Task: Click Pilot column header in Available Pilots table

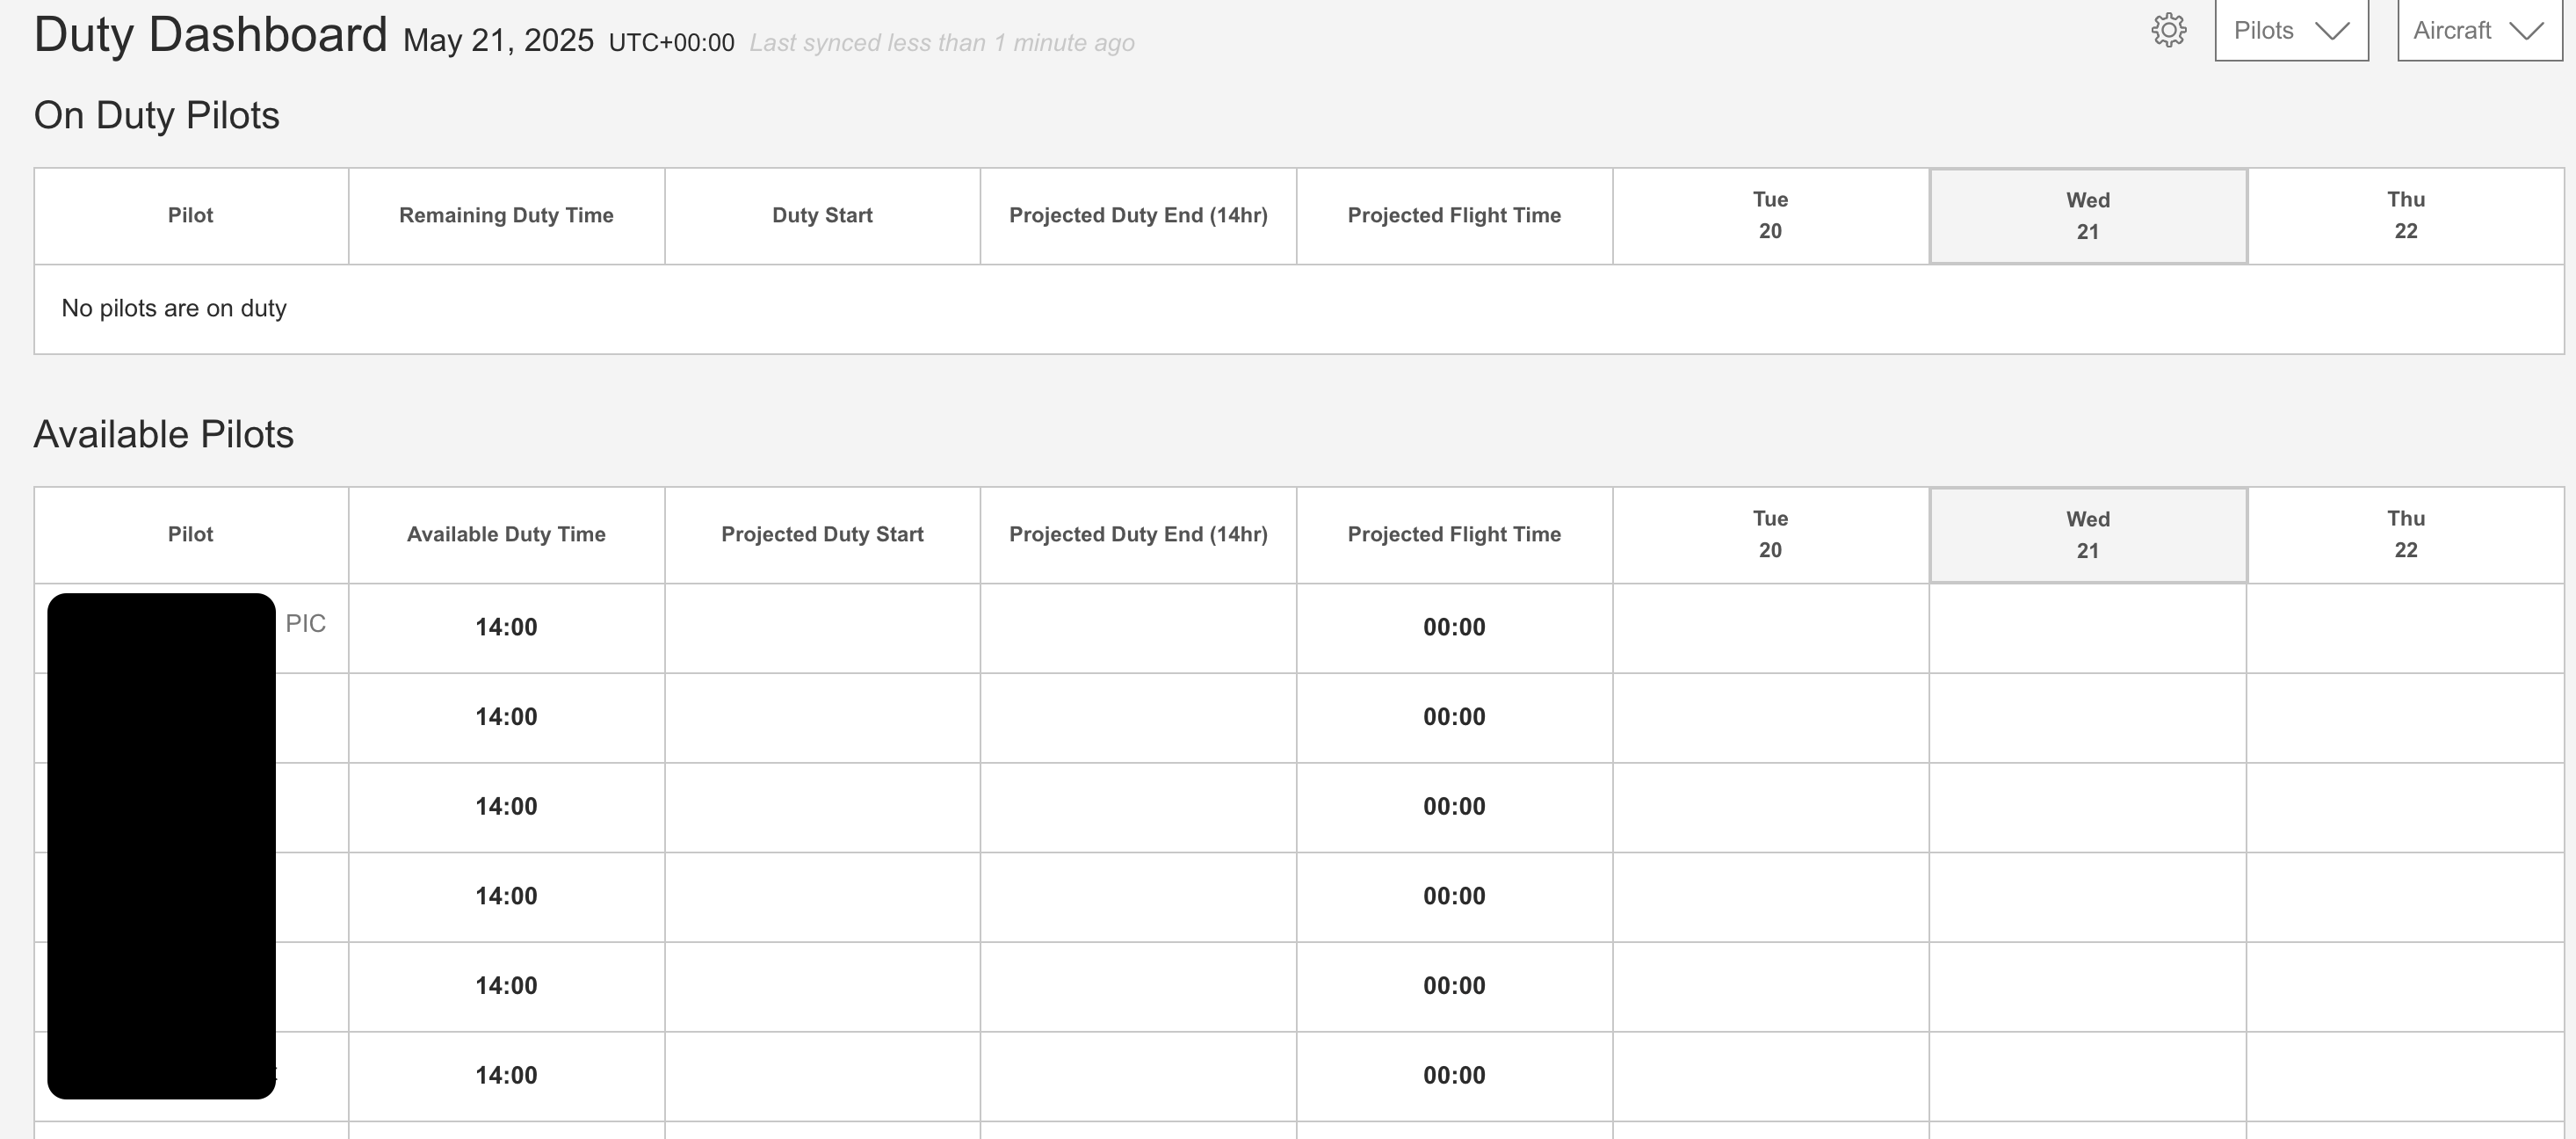Action: 190,534
